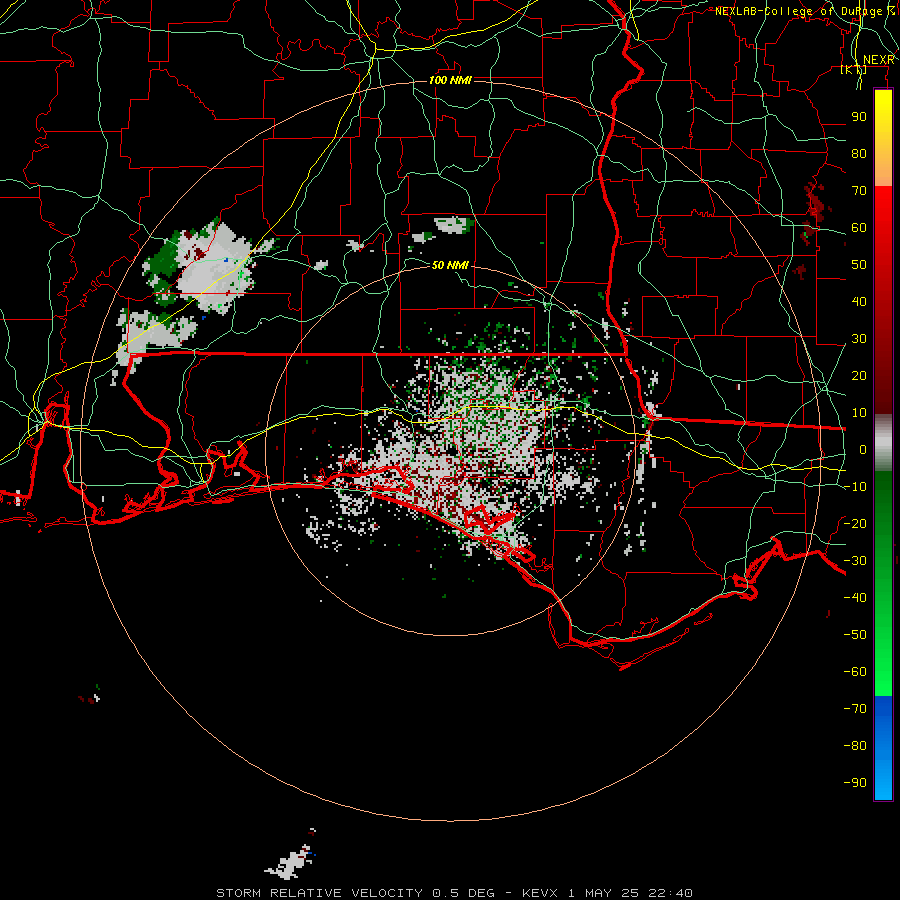Click the 0 value on the velocity scale

tap(863, 449)
